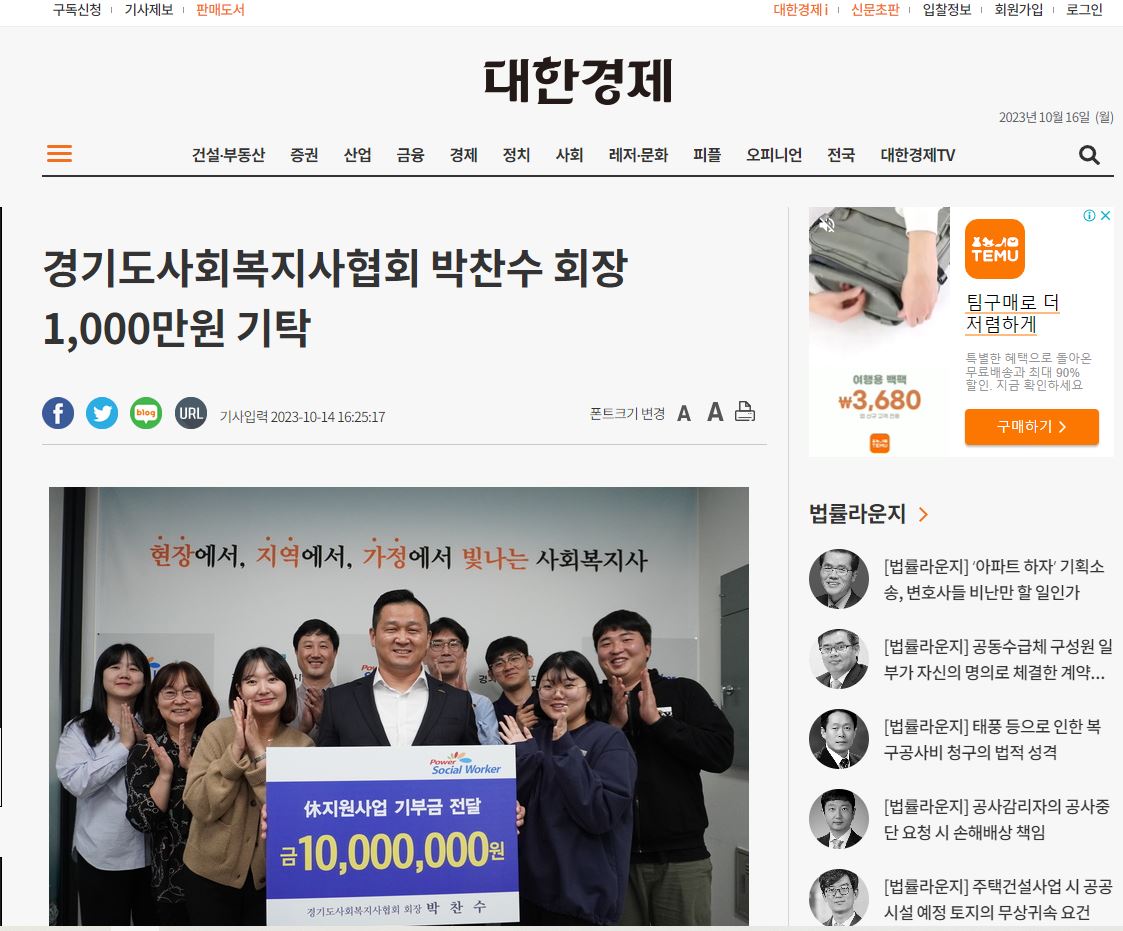This screenshot has height=931, width=1123.
Task: Print the article using printer icon
Action: 745,412
